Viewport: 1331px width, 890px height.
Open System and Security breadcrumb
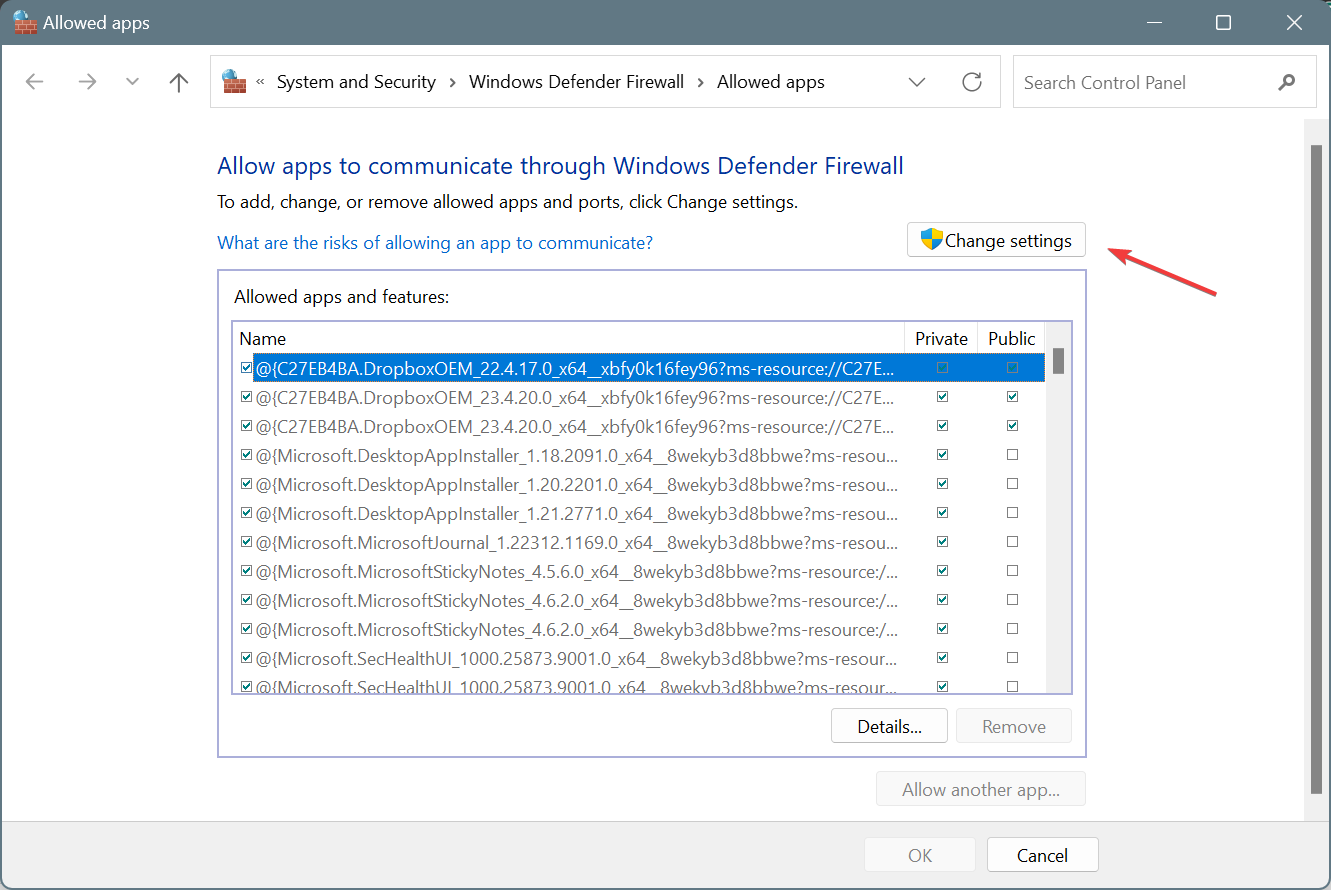point(356,82)
